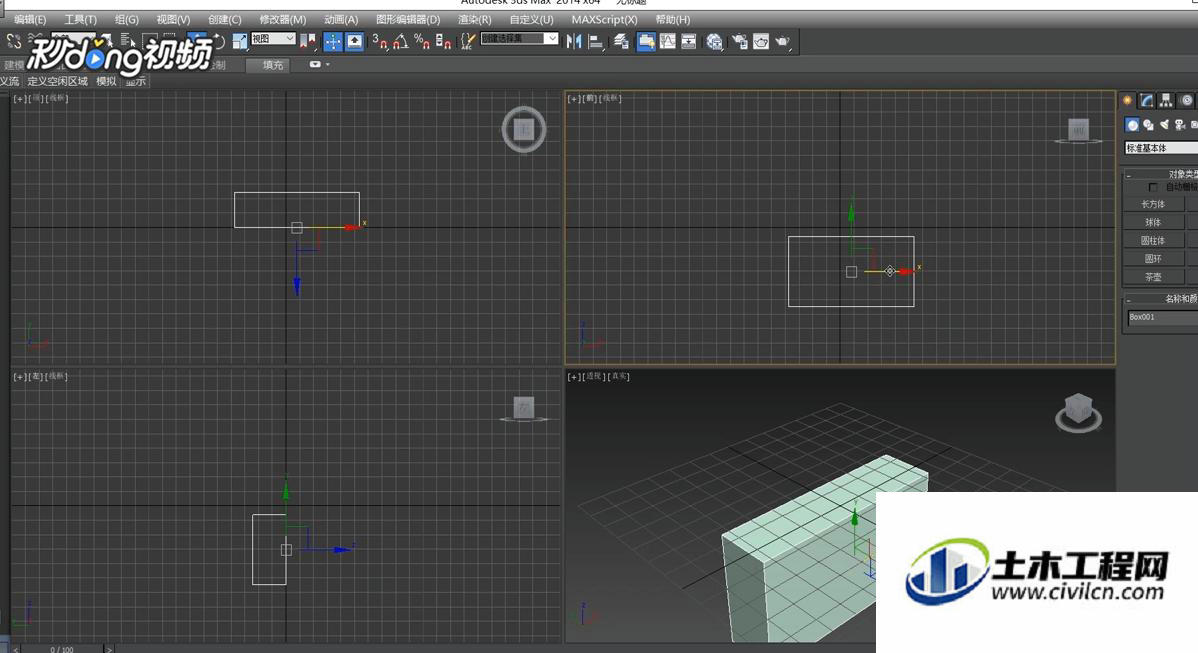Toggle the Spinner Snap icon
Viewport: 1198px width, 653px height.
tap(443, 41)
